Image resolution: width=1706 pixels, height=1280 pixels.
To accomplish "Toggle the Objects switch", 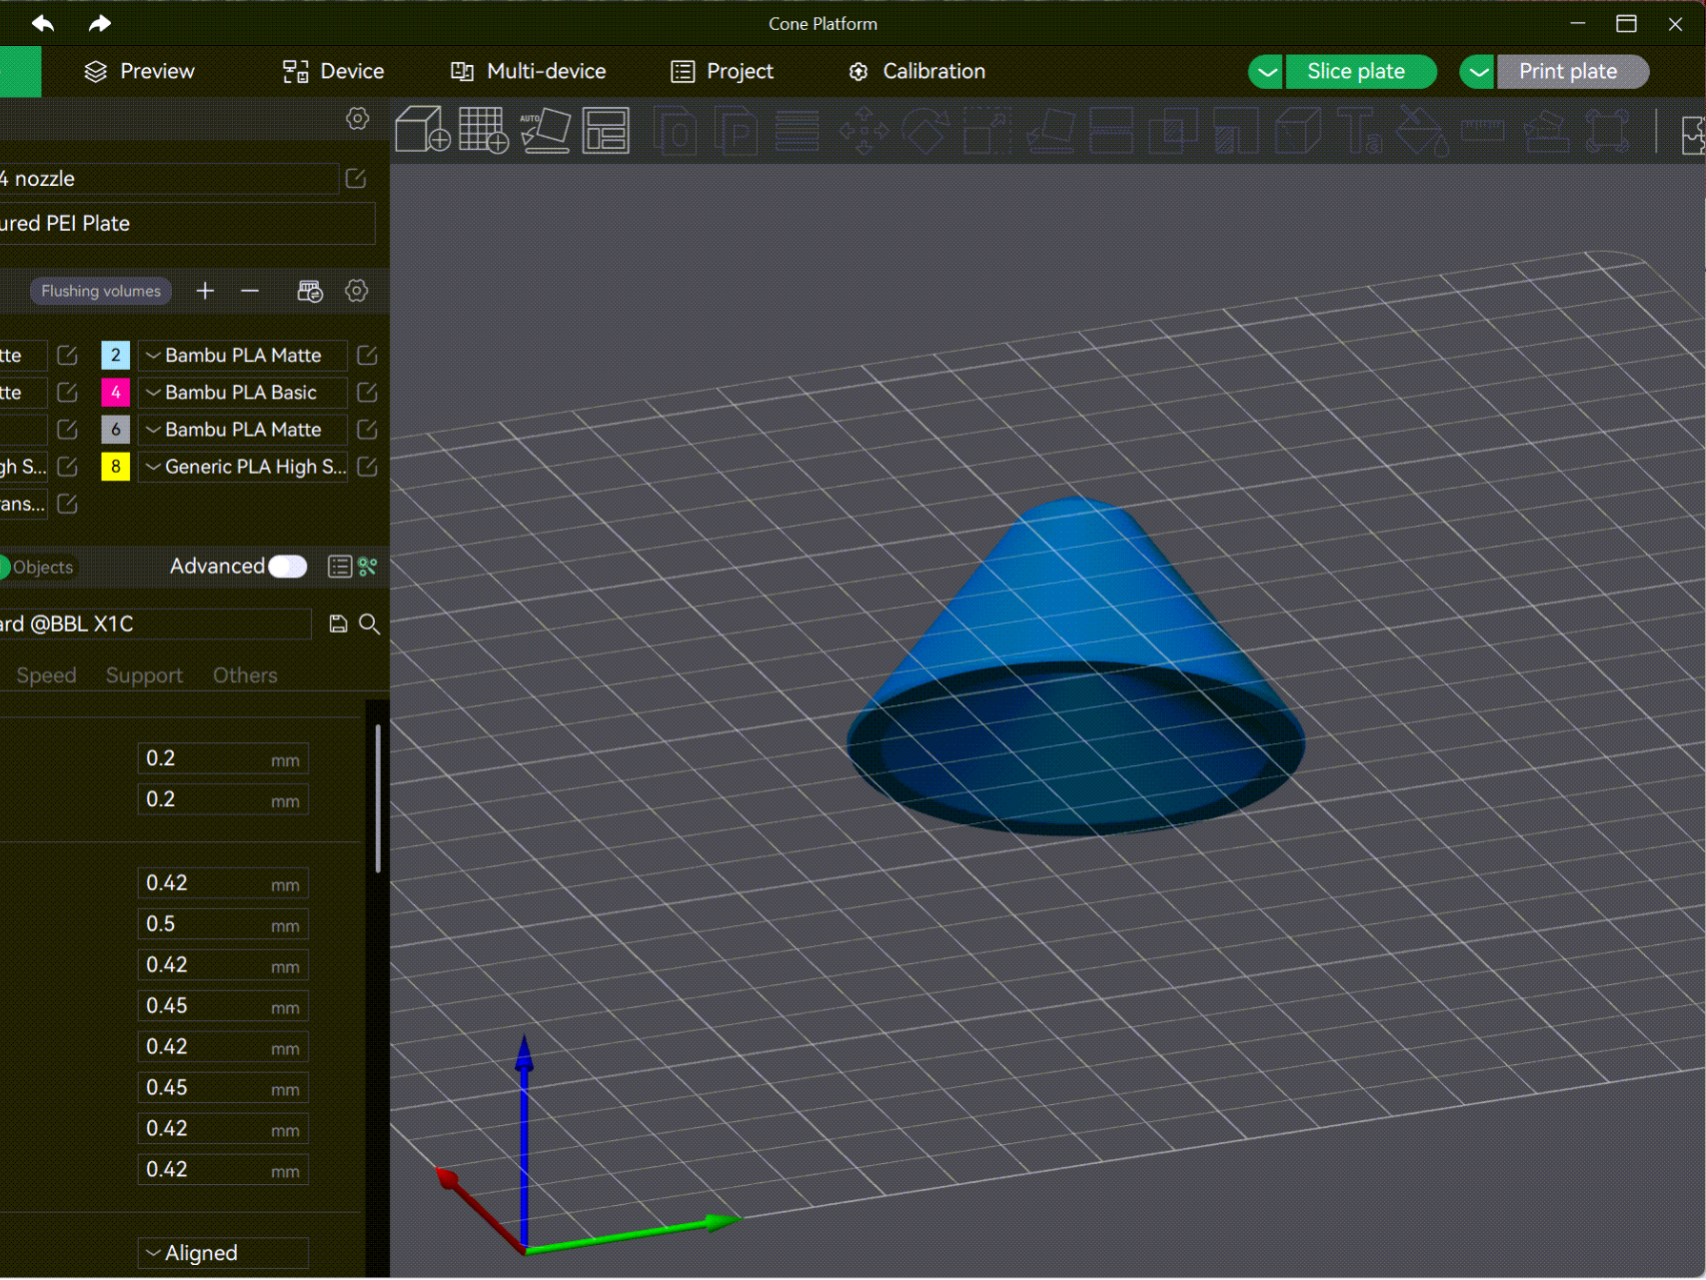I will pos(37,567).
